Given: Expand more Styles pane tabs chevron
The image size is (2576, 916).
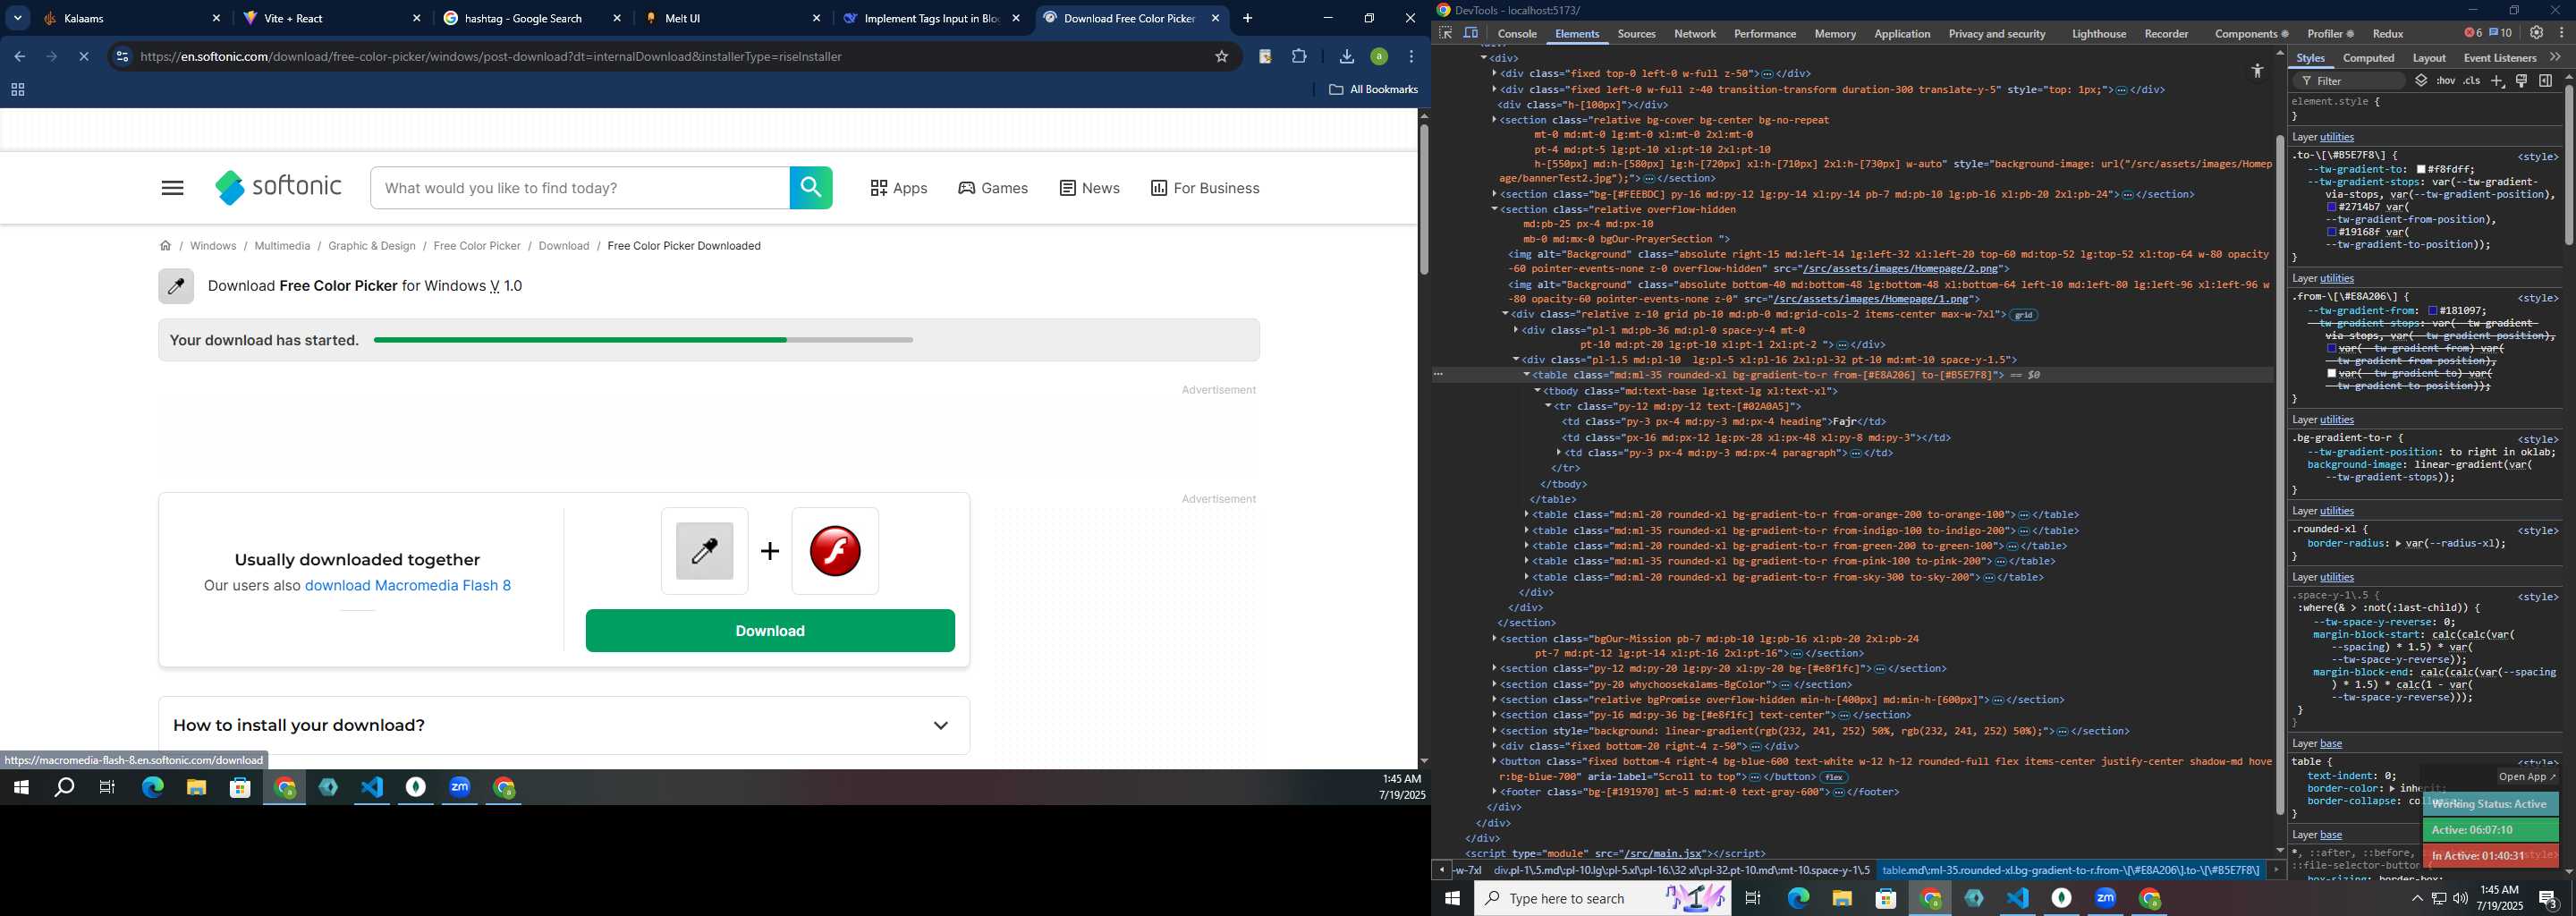Looking at the screenshot, I should coord(2555,57).
